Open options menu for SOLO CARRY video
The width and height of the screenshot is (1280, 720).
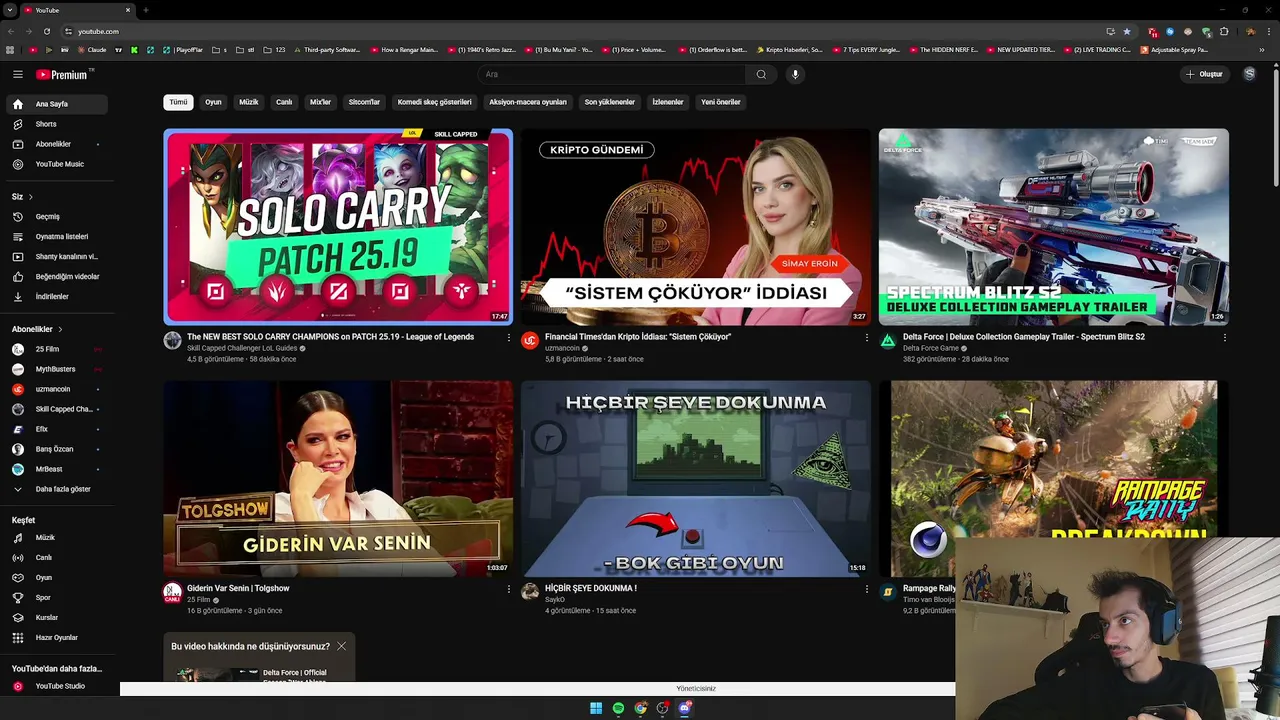pos(508,338)
